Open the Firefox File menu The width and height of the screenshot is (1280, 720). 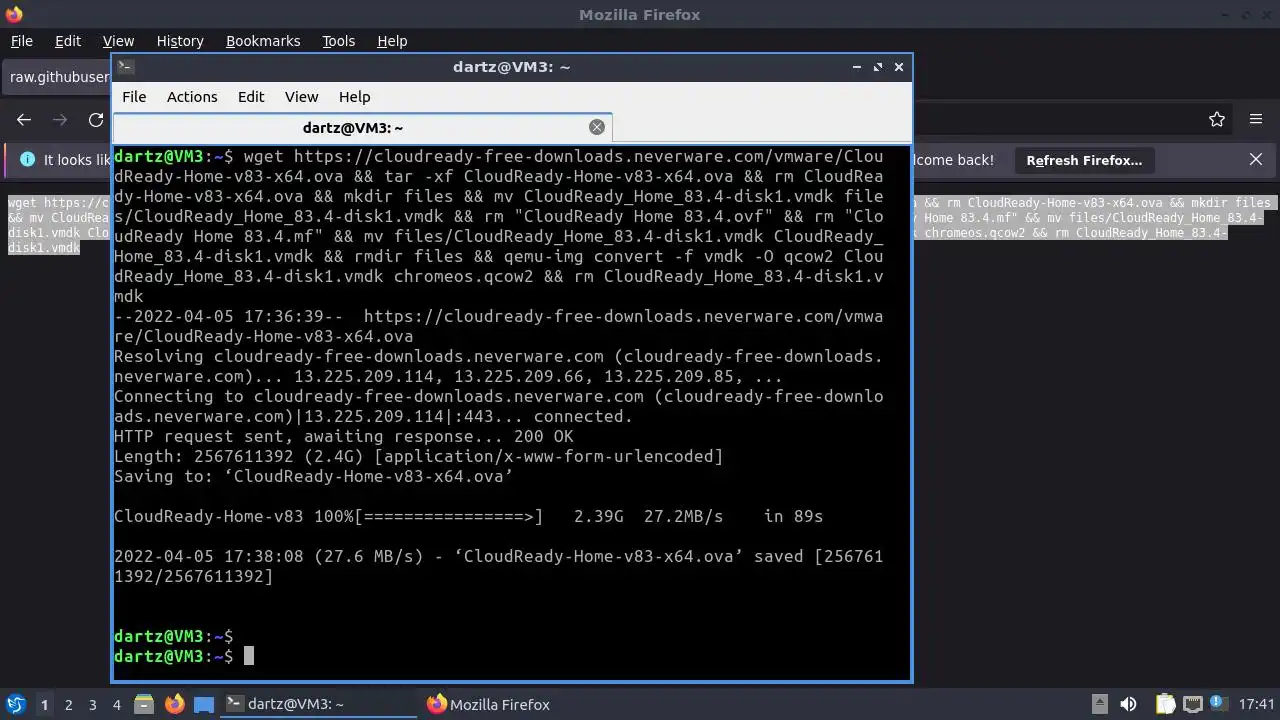(x=22, y=41)
